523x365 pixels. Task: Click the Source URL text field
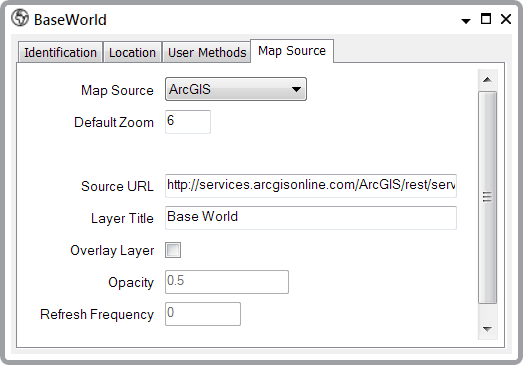pyautogui.click(x=311, y=186)
